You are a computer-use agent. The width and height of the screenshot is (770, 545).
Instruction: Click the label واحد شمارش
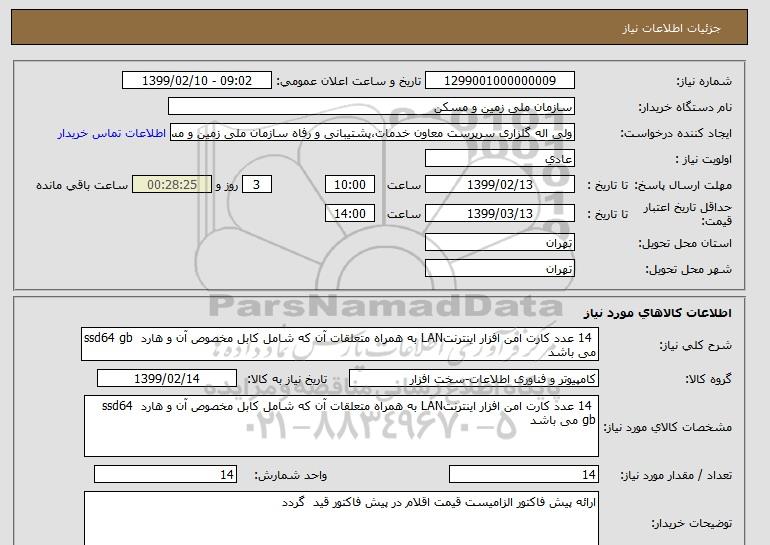point(291,476)
